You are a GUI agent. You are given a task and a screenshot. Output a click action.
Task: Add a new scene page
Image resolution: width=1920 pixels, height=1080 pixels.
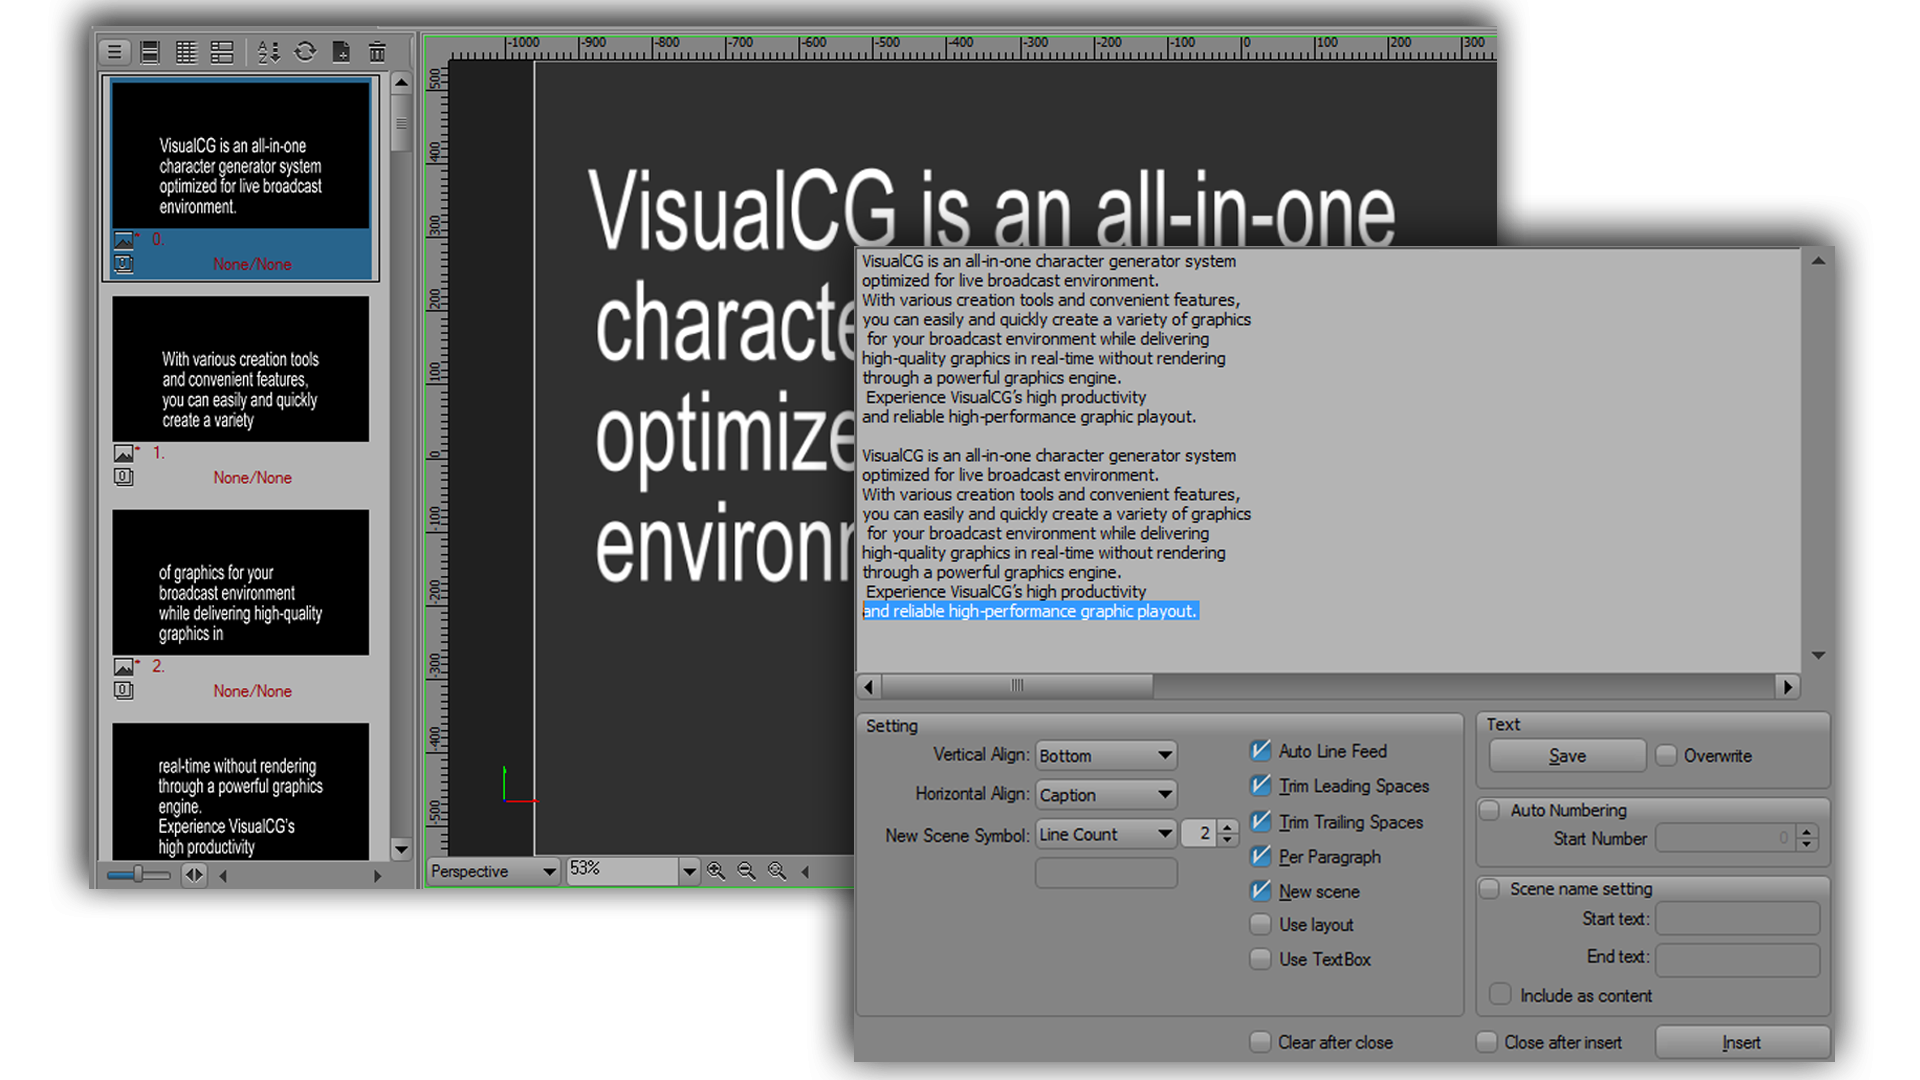tap(341, 52)
